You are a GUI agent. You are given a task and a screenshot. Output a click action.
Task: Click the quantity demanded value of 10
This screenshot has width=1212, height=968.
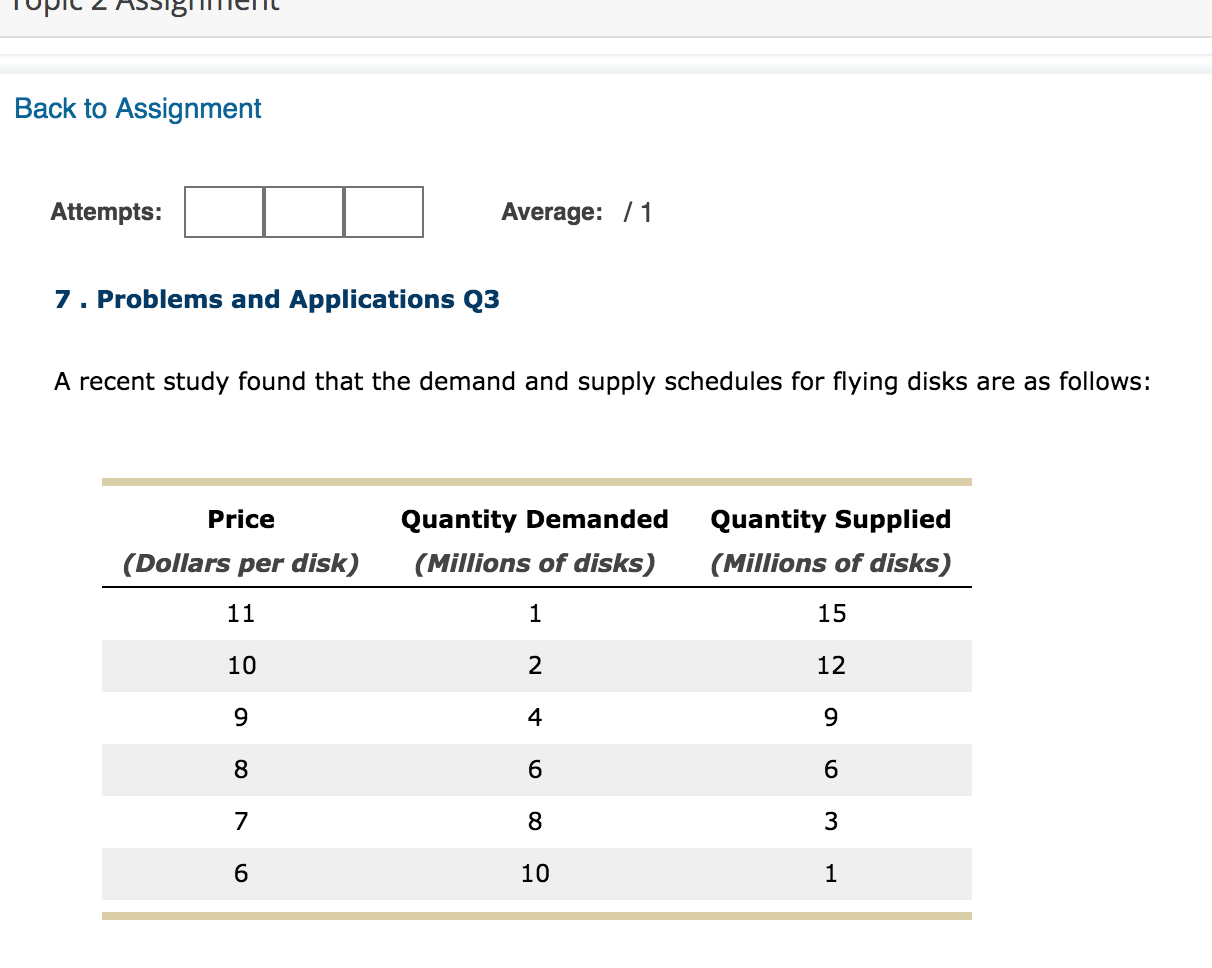[x=534, y=873]
